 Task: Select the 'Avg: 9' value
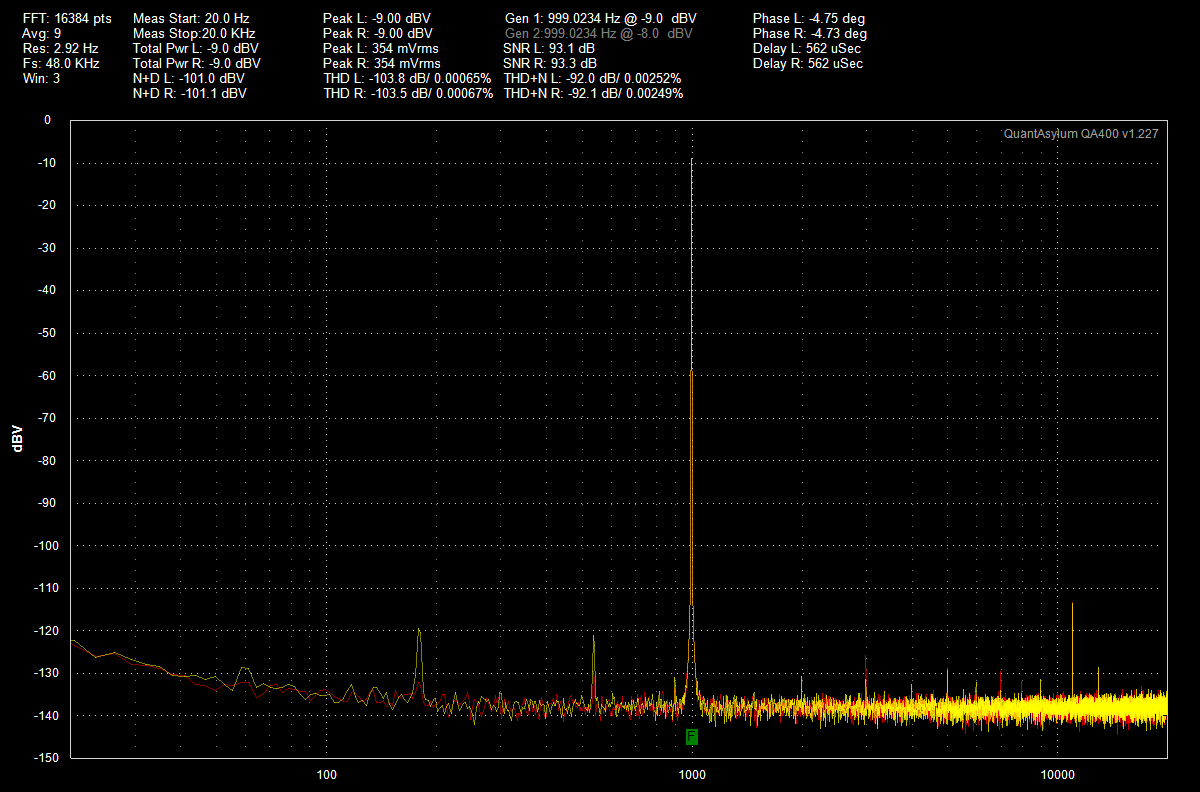[x=41, y=34]
